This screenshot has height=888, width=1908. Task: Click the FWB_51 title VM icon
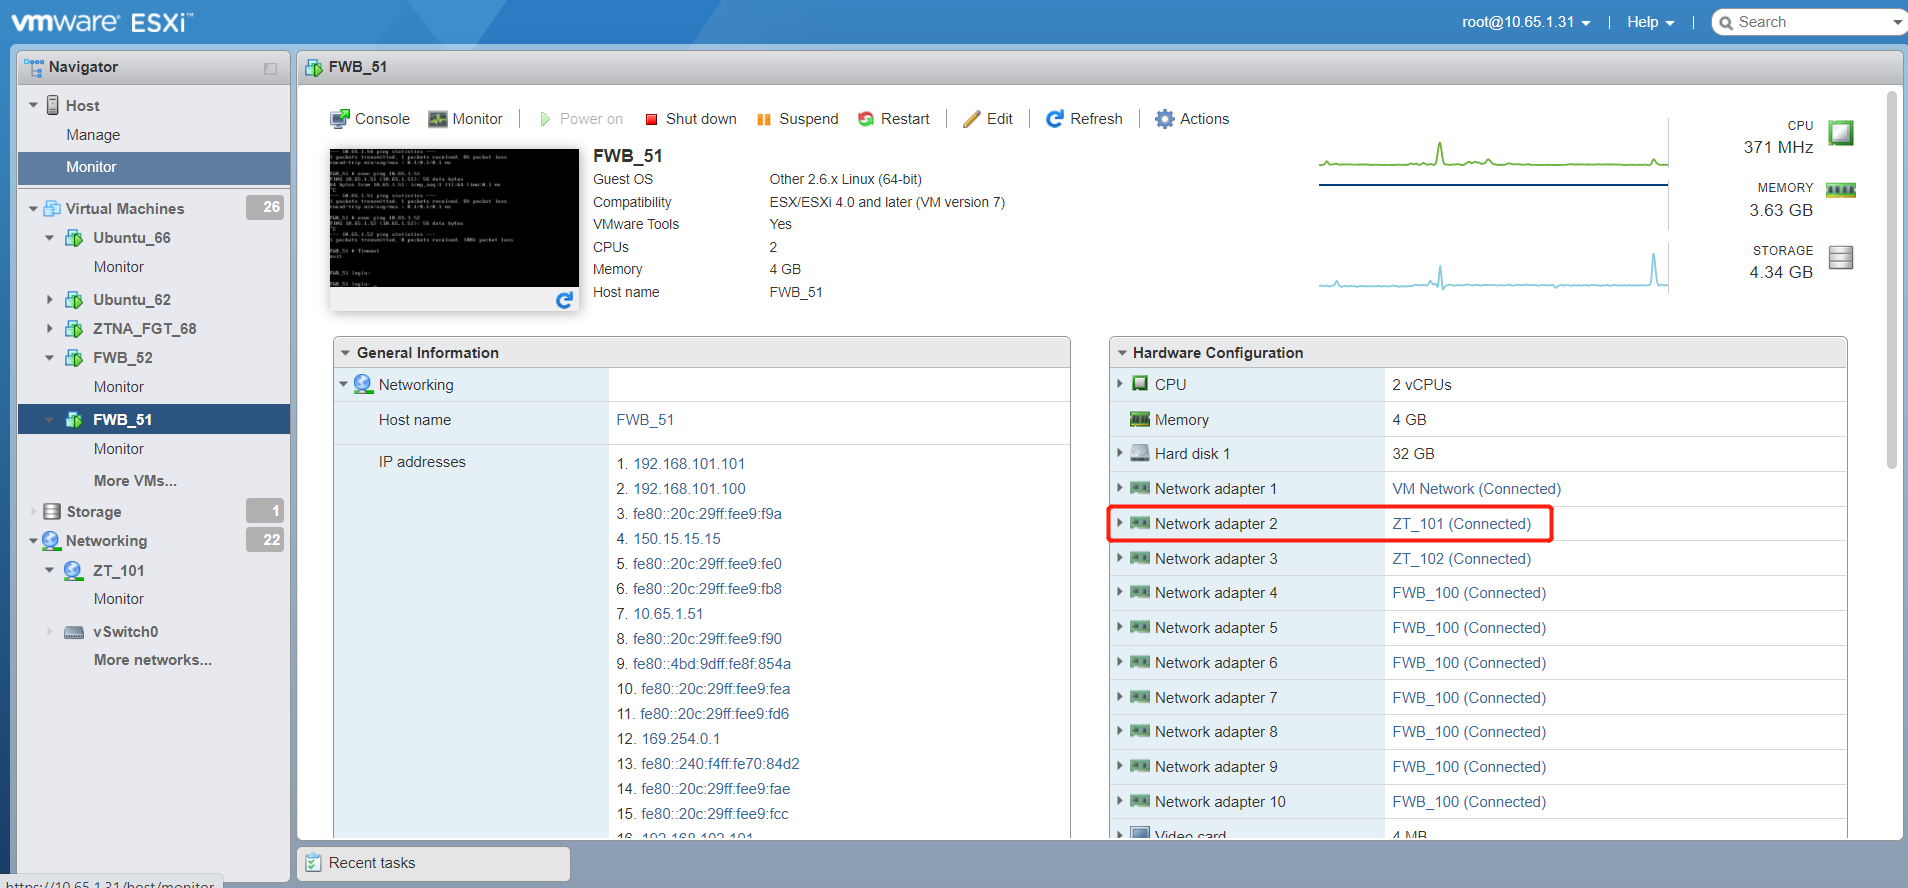[314, 68]
